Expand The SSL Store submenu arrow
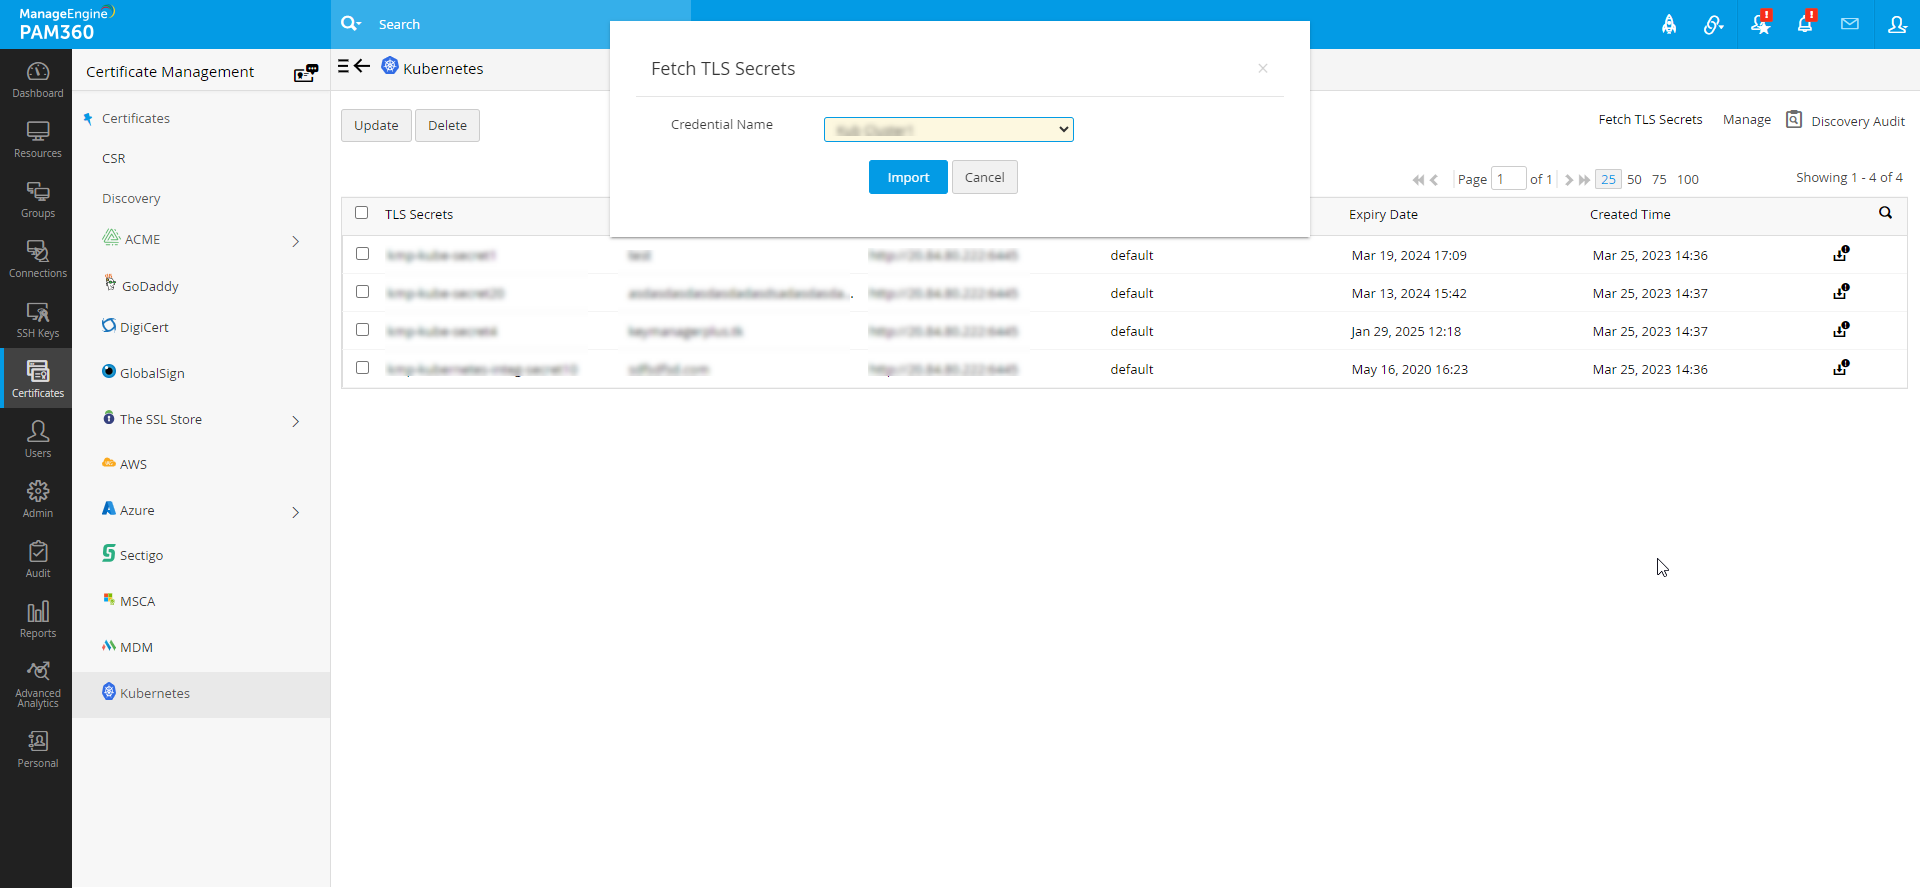 pos(295,421)
